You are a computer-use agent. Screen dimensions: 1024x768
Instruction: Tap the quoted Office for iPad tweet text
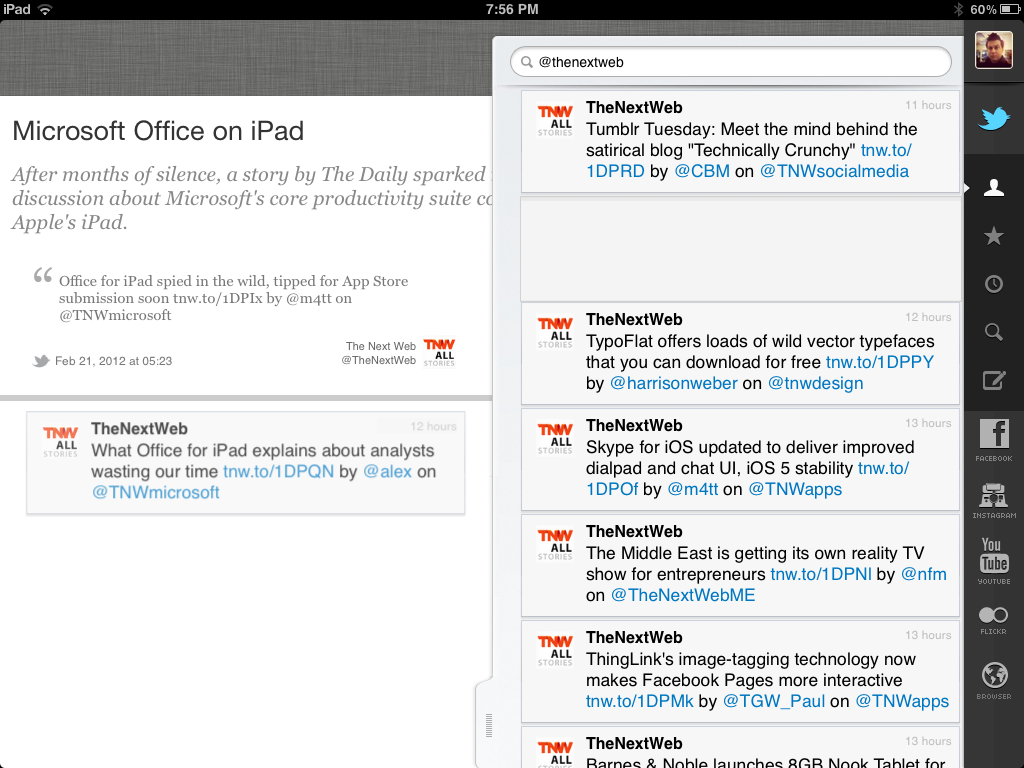click(233, 298)
